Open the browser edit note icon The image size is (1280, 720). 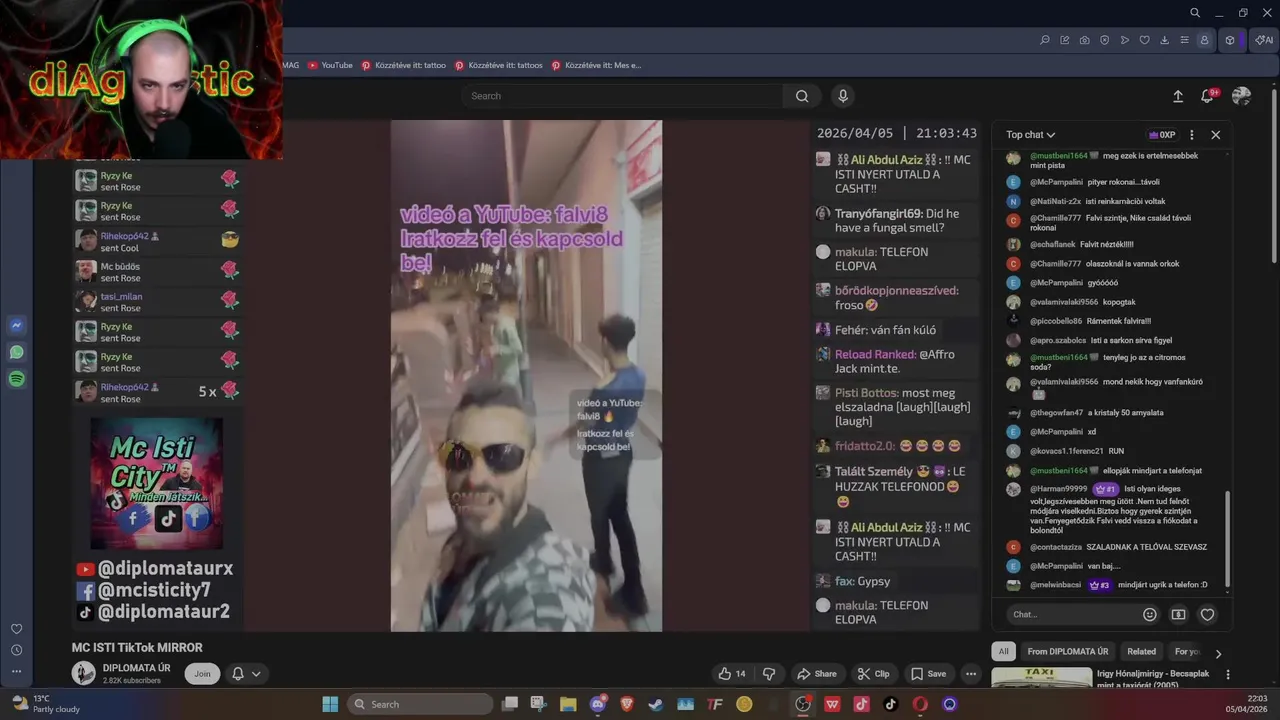(x=1065, y=40)
